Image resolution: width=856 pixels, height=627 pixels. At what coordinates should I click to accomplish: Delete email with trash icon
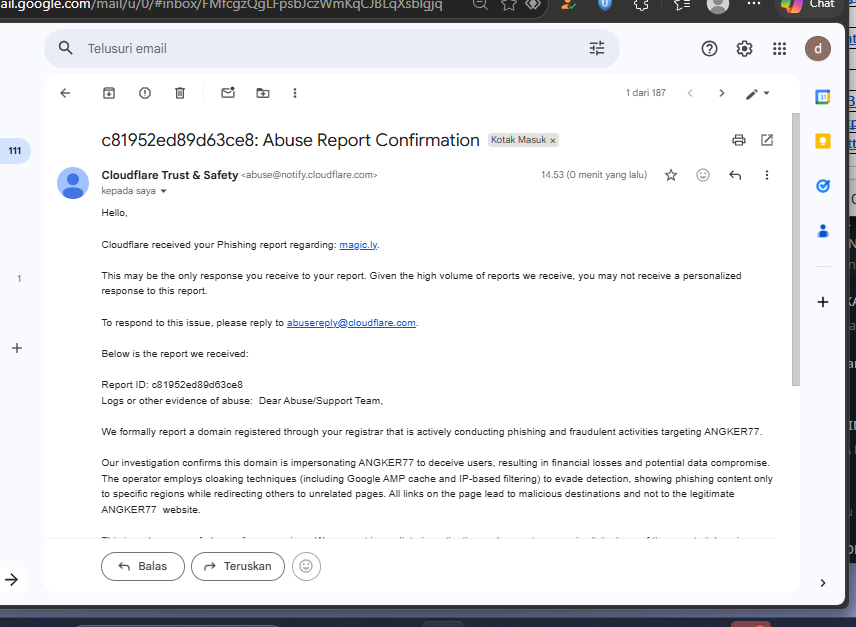180,93
